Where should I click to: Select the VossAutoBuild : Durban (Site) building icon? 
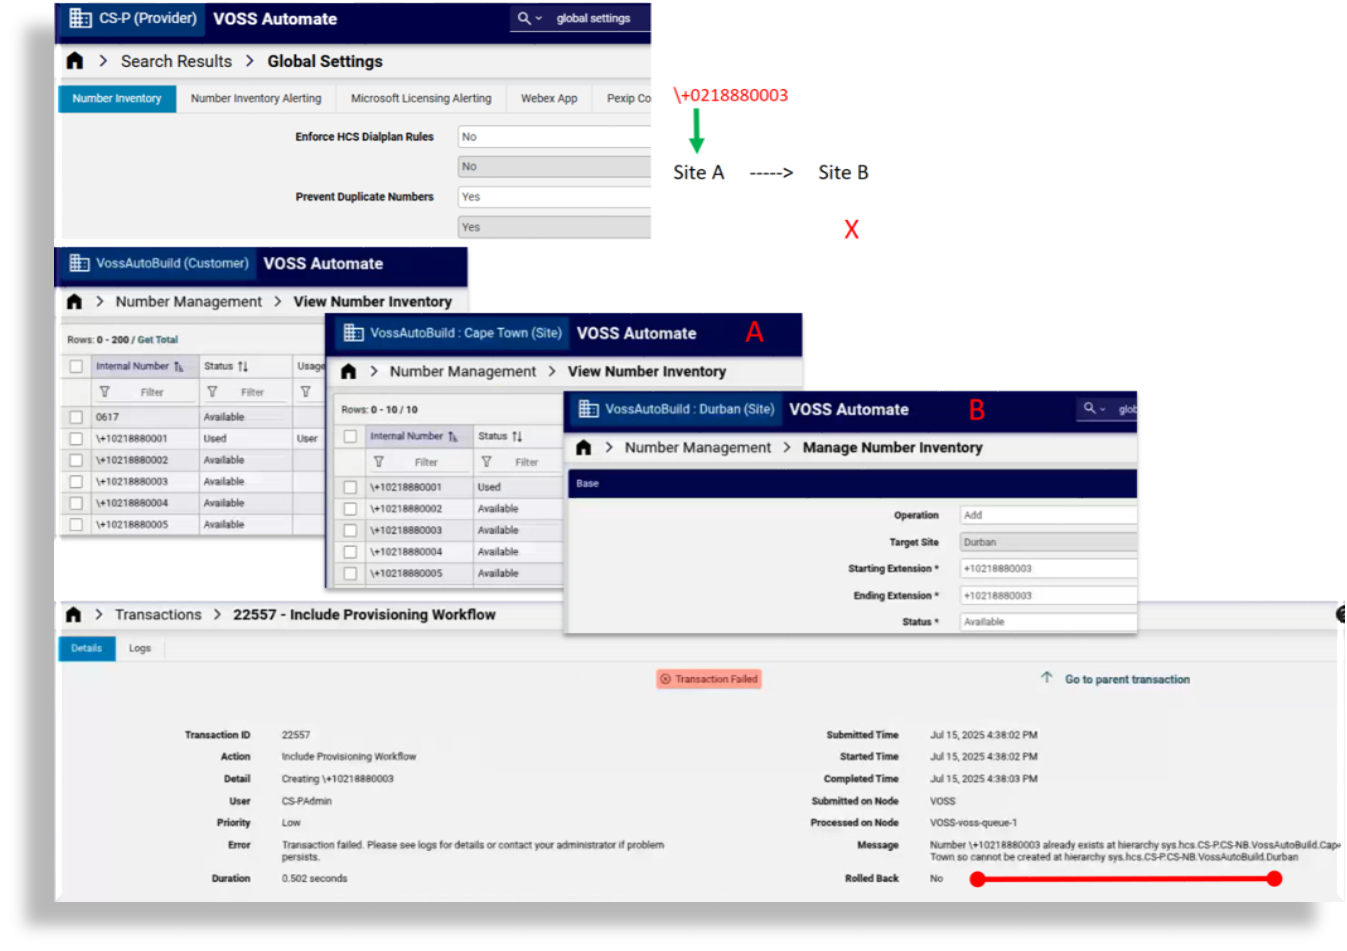pyautogui.click(x=591, y=409)
